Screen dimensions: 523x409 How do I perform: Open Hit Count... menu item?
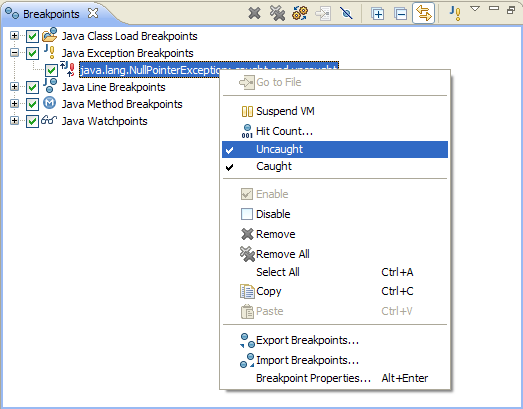coord(335,131)
